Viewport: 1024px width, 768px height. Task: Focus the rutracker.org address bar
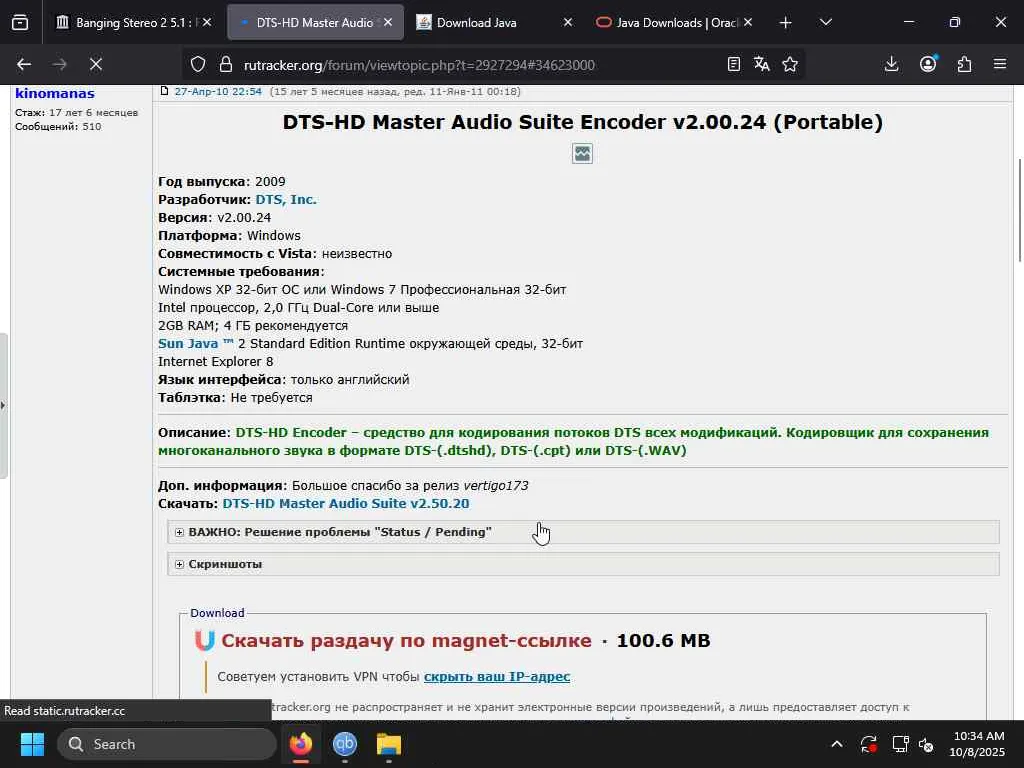[x=419, y=65]
